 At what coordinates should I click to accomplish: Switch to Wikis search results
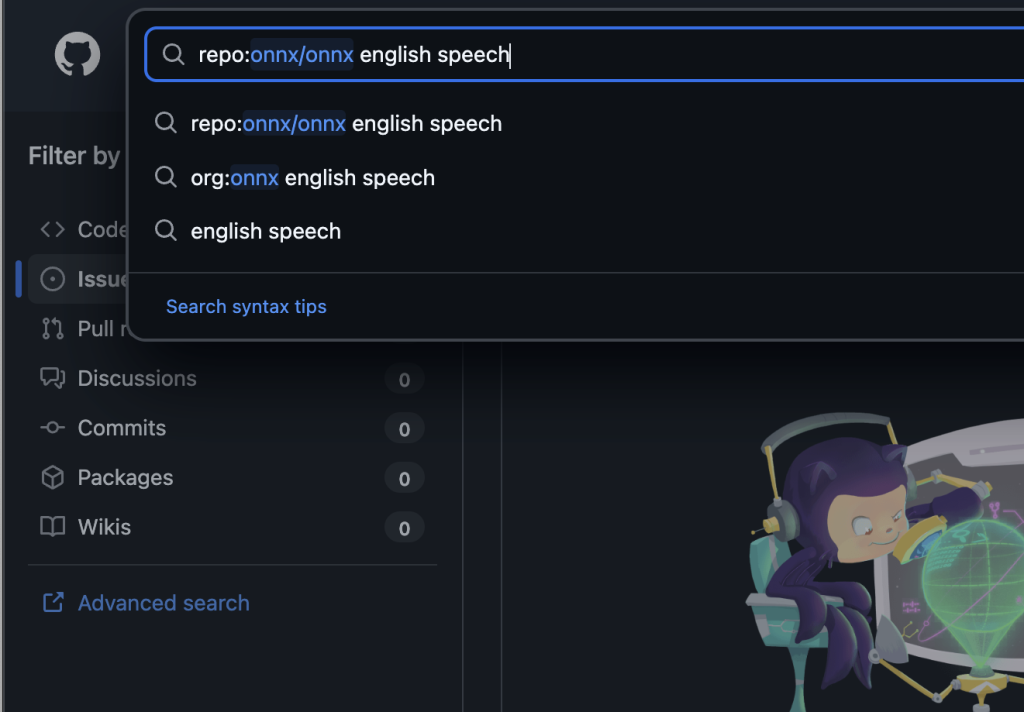pos(104,527)
